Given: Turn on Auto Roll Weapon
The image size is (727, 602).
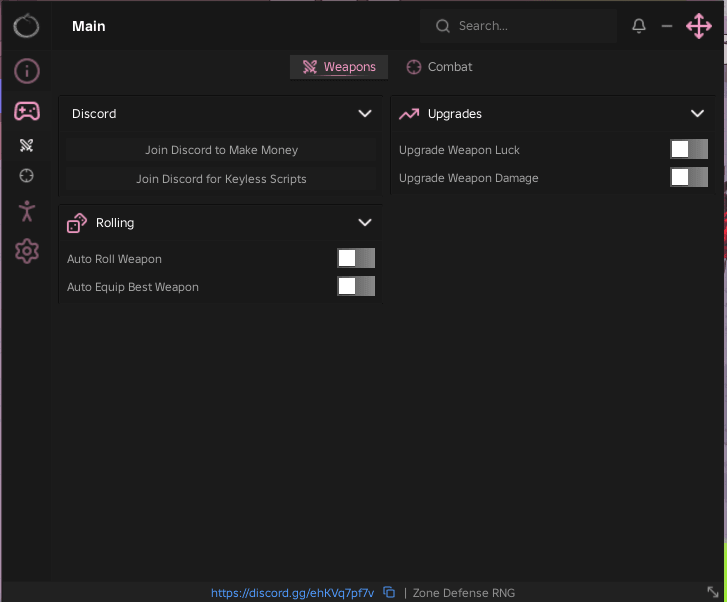Looking at the screenshot, I should (x=356, y=258).
